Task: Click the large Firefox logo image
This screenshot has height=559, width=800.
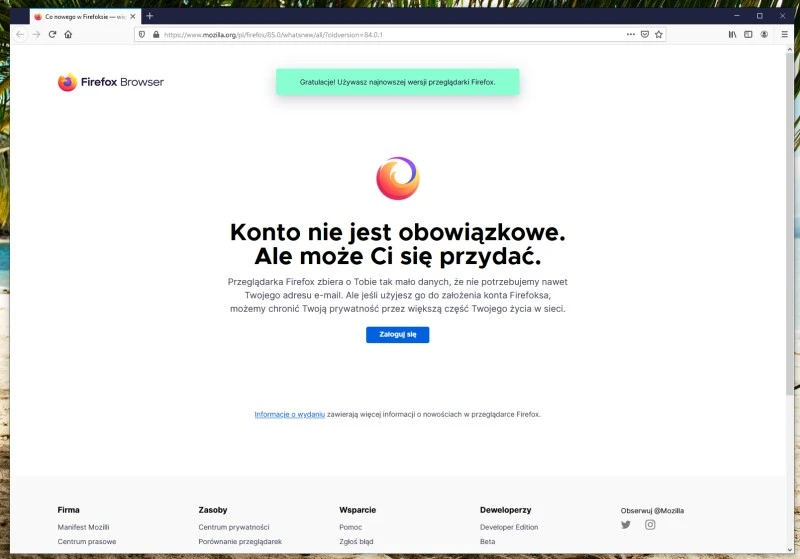Action: (x=397, y=178)
